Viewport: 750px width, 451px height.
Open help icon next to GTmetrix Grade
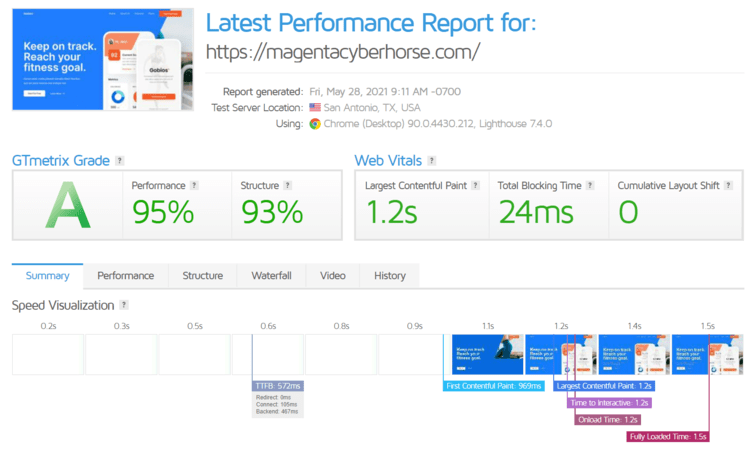pos(120,161)
